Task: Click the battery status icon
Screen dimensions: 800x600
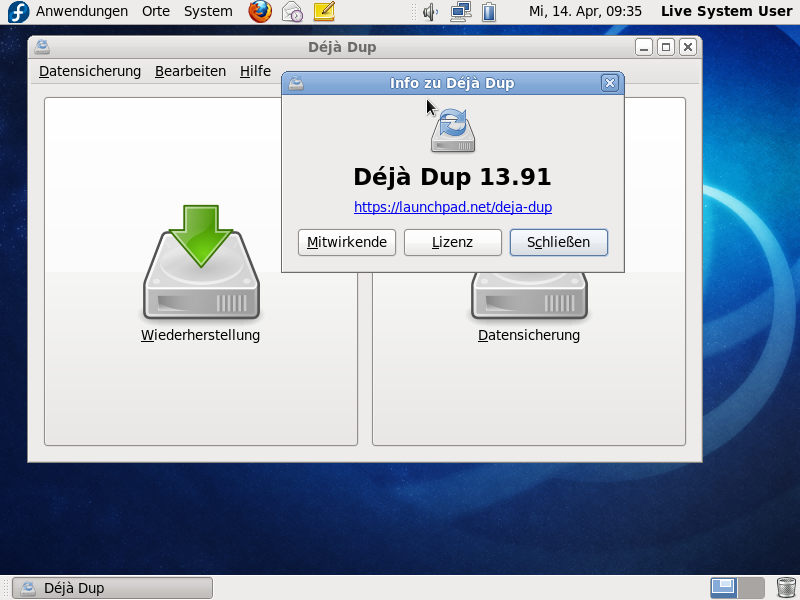Action: coord(489,12)
